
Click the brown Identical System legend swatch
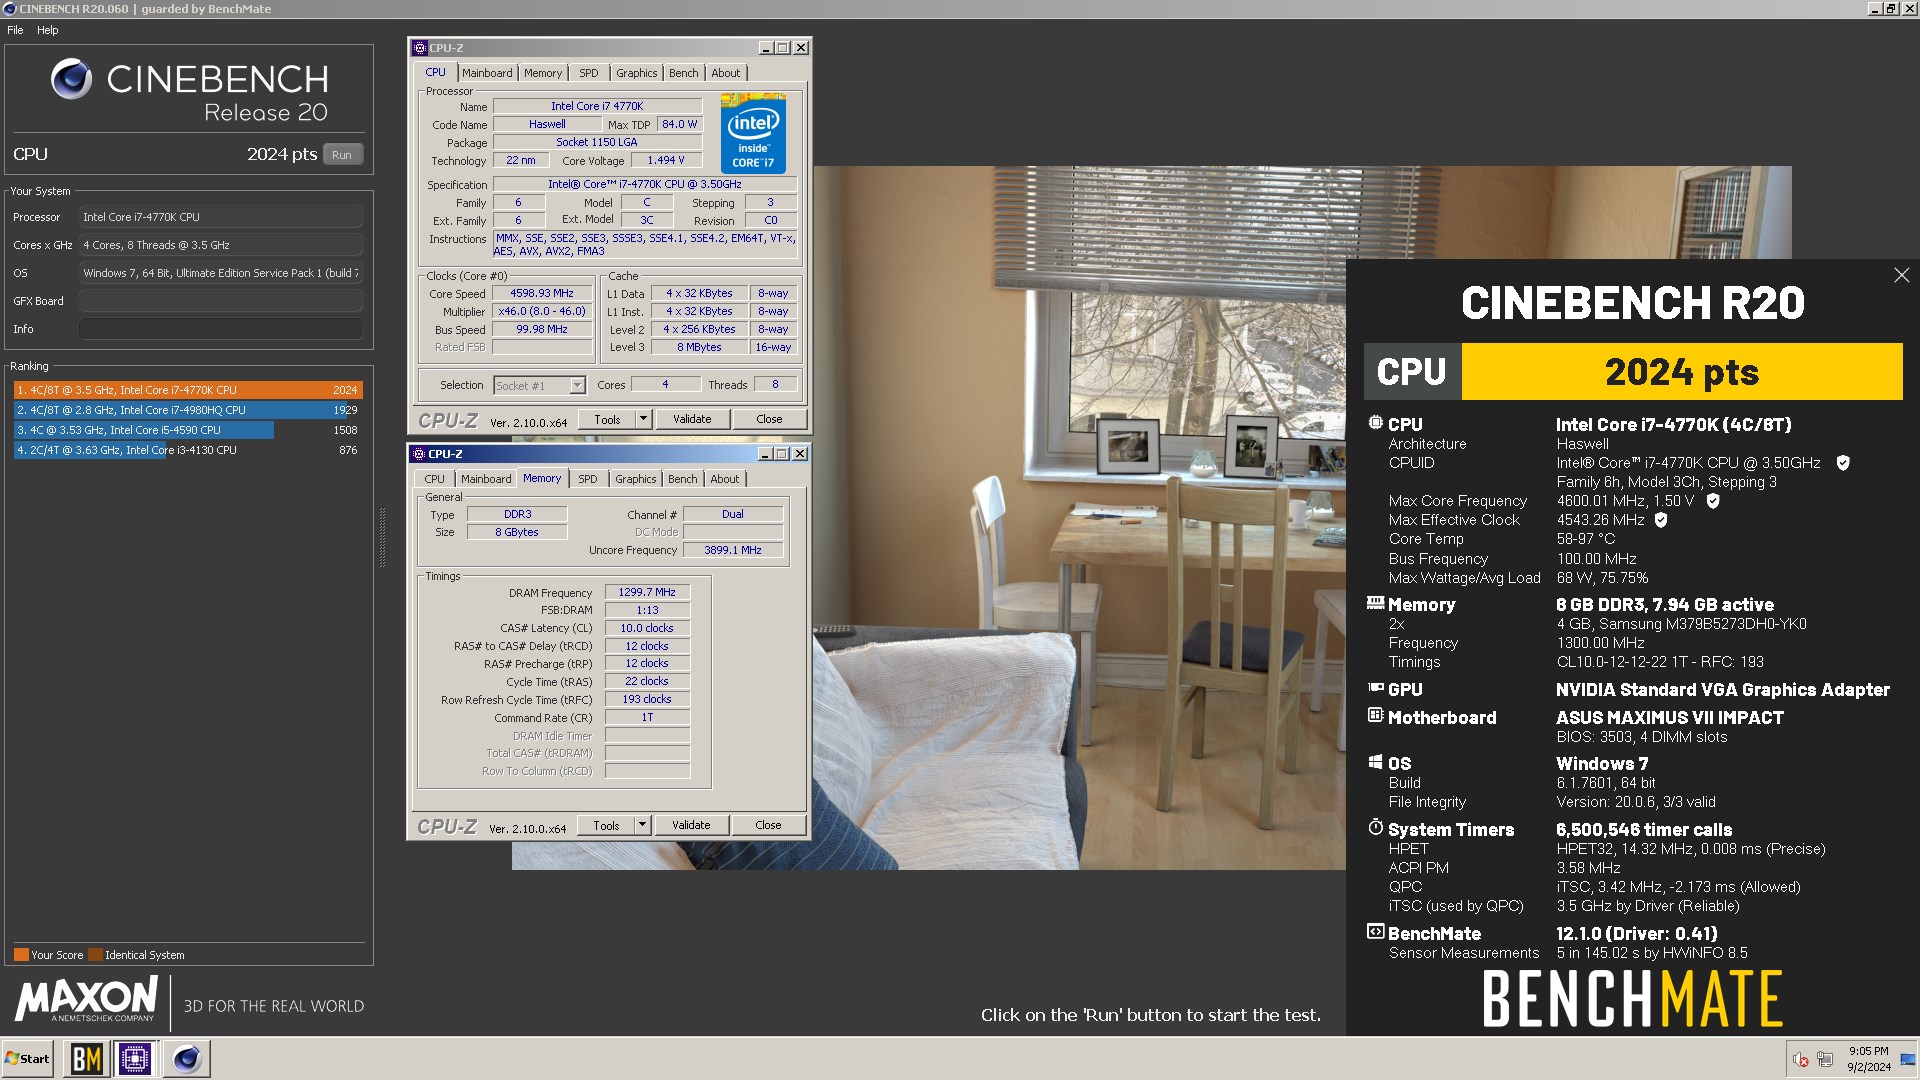pos(95,954)
